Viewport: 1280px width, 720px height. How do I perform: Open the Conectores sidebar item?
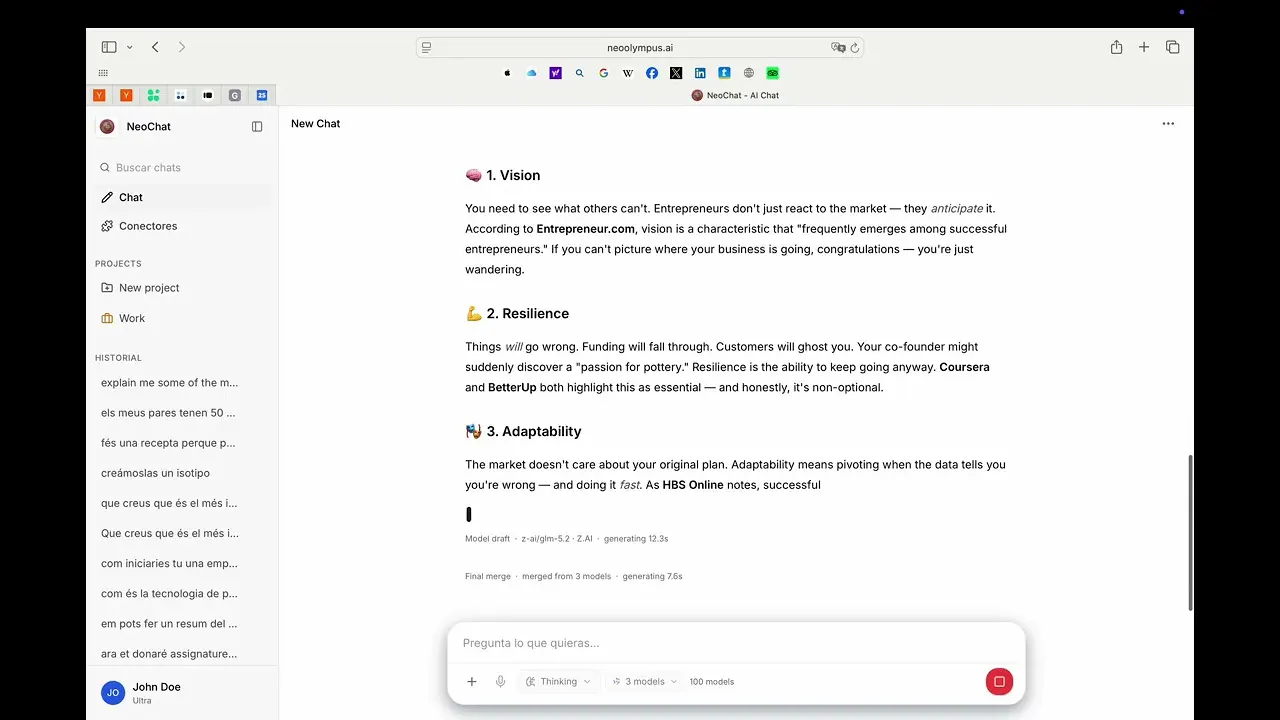pos(182,226)
